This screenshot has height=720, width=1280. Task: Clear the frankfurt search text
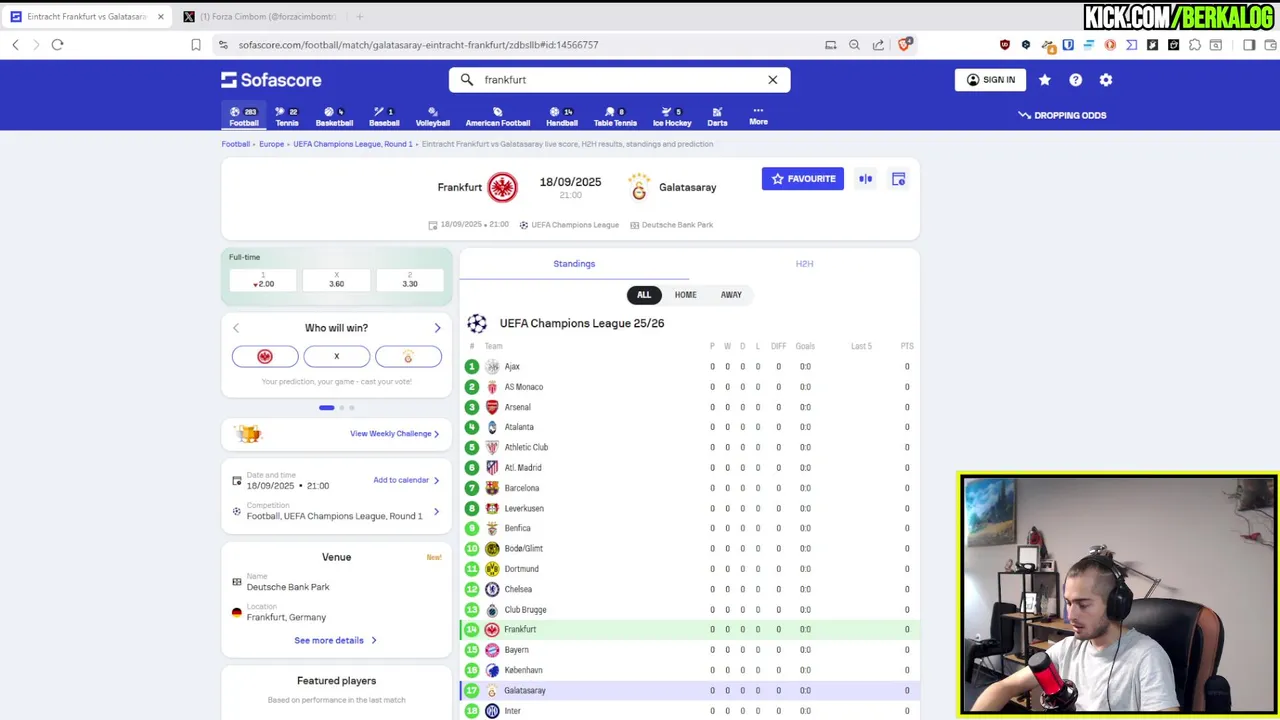(x=772, y=80)
